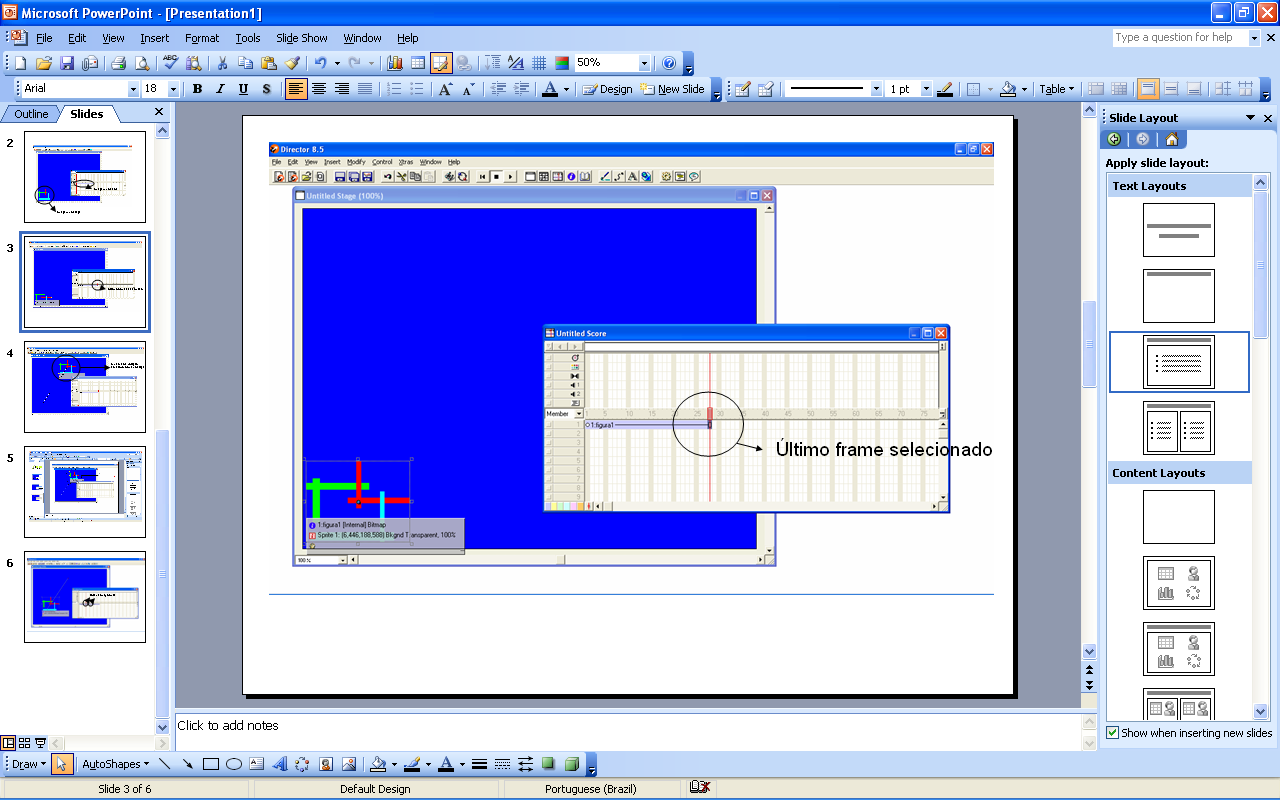This screenshot has height=800, width=1280.
Task: Align text right
Action: pos(342,89)
